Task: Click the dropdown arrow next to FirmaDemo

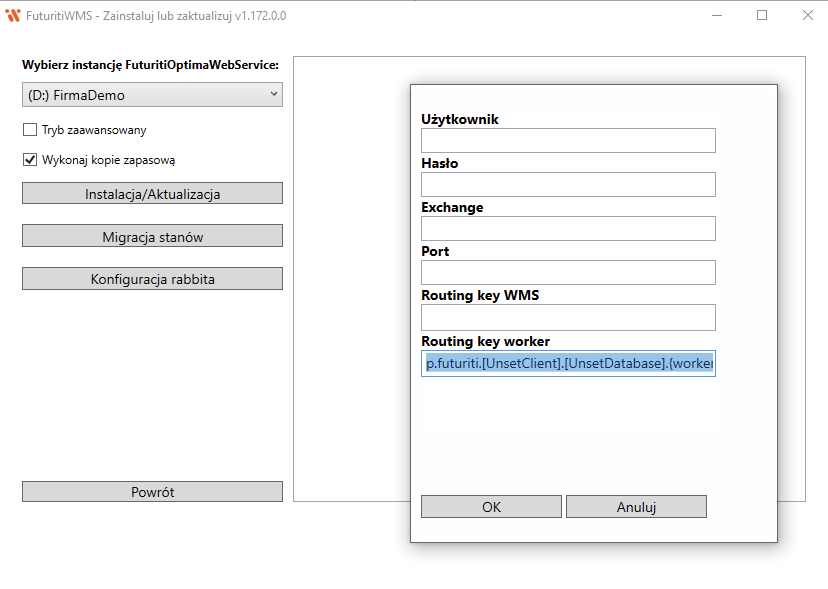Action: [x=274, y=94]
